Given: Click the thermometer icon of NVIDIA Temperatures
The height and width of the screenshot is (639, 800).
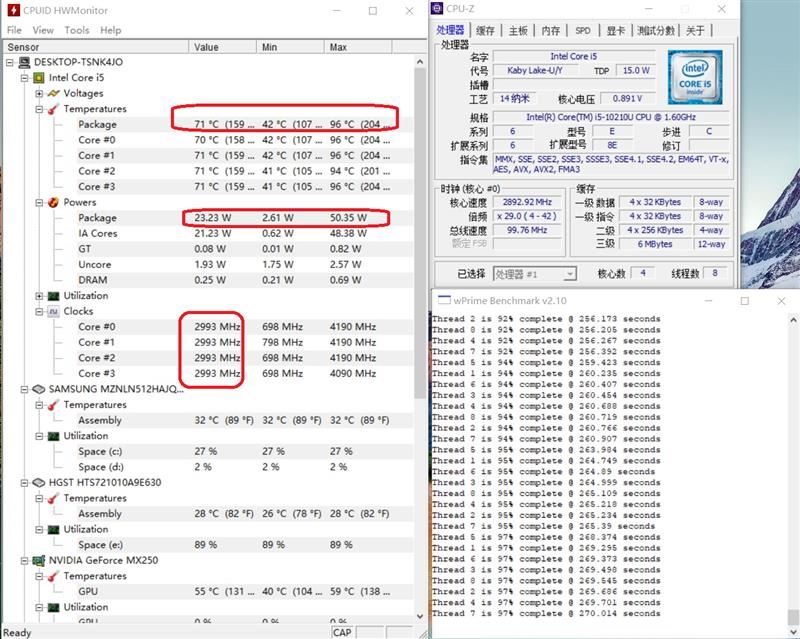Looking at the screenshot, I should 53,576.
